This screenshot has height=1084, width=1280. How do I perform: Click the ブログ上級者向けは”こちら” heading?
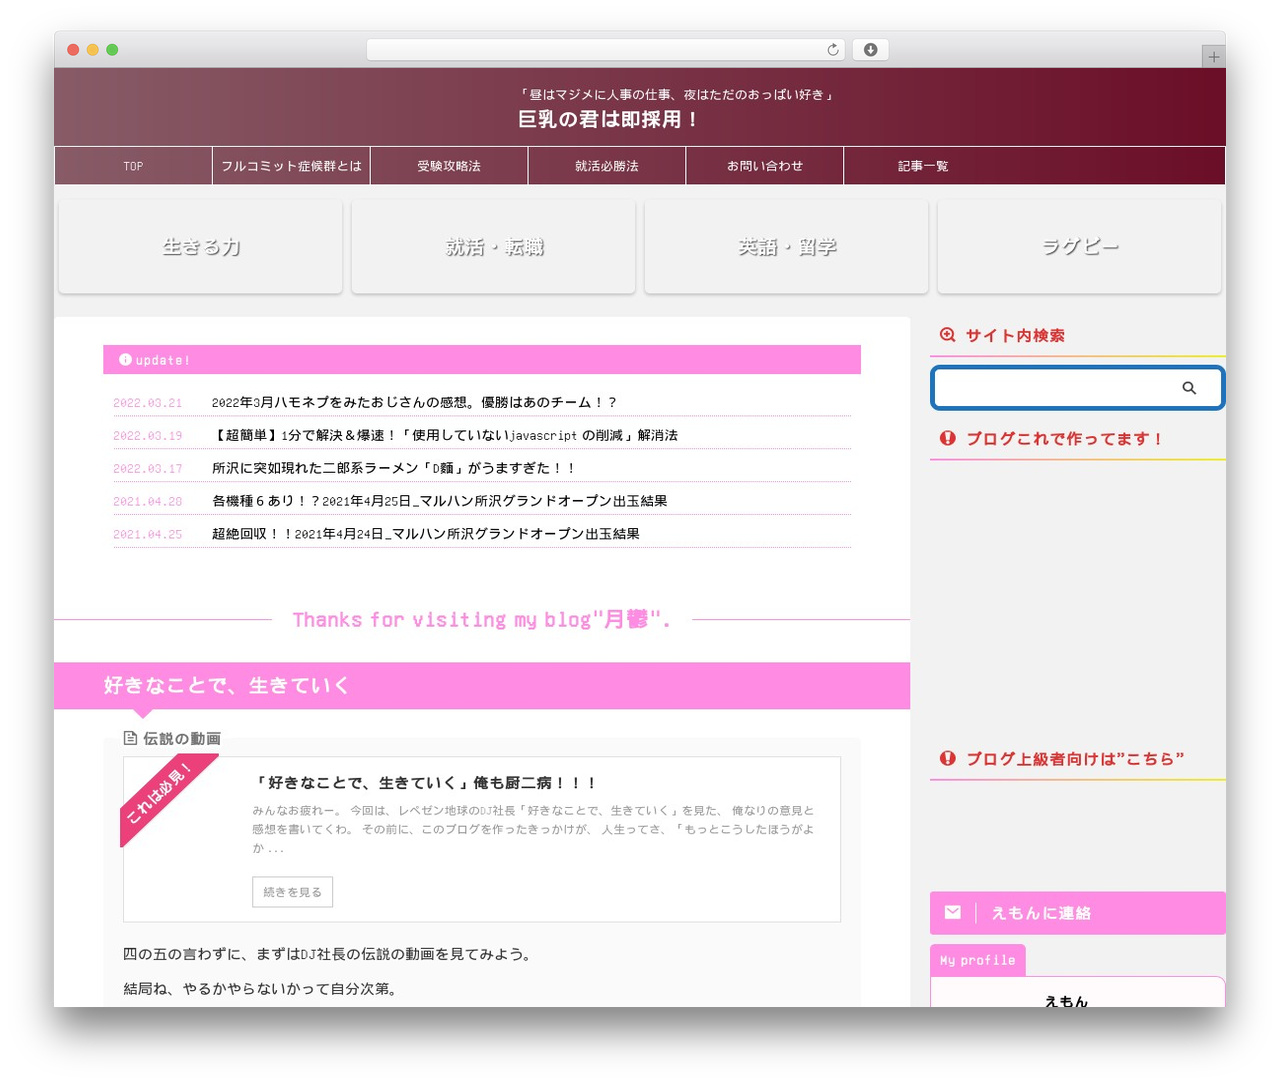point(1075,758)
